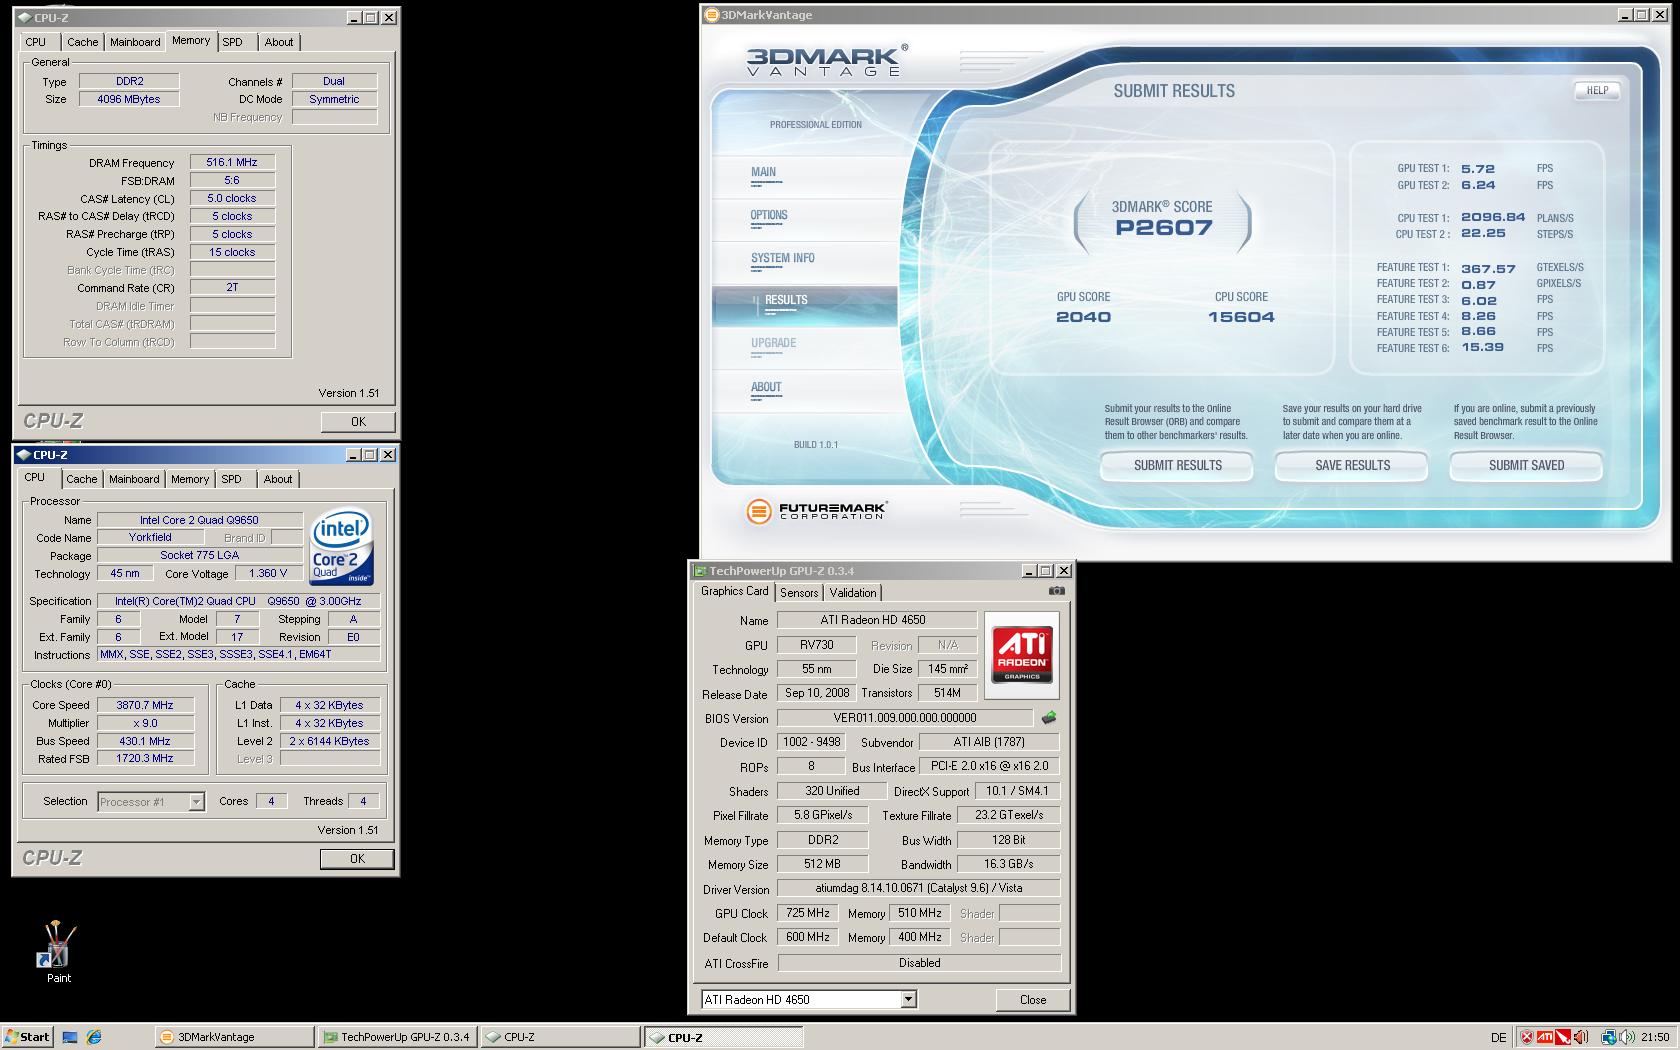Screen dimensions: 1680x1050
Task: Open About tab in bottom CPU-Z window
Action: tap(278, 479)
